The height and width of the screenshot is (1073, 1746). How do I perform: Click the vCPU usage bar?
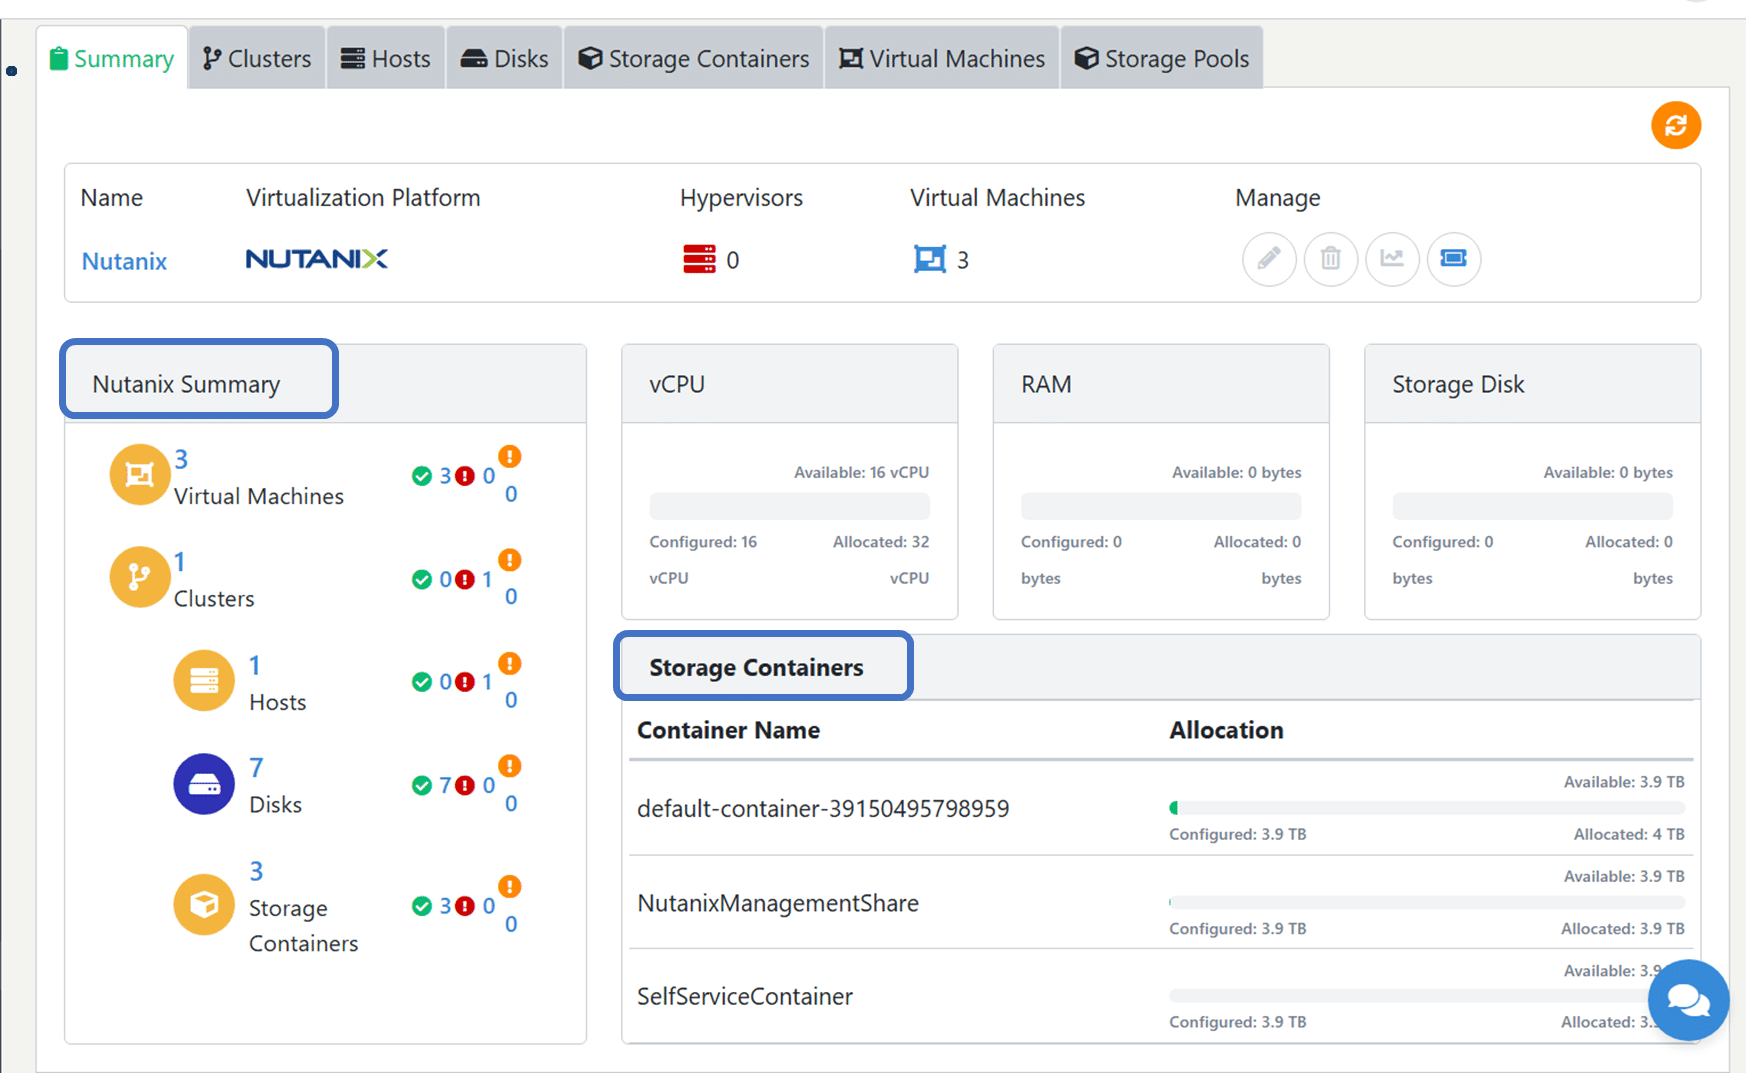789,506
